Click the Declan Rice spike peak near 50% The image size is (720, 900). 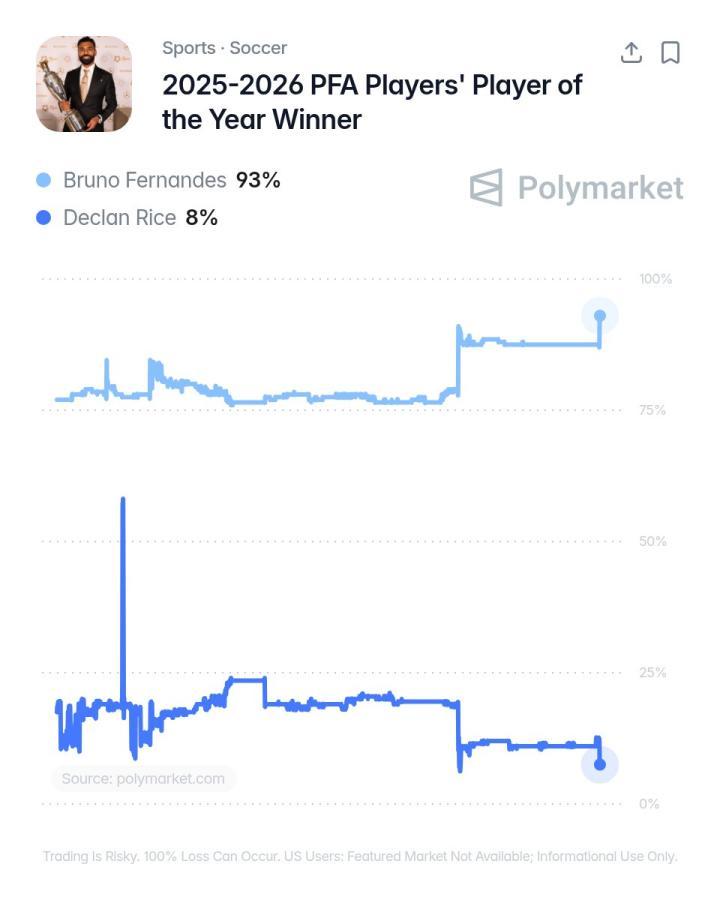123,500
